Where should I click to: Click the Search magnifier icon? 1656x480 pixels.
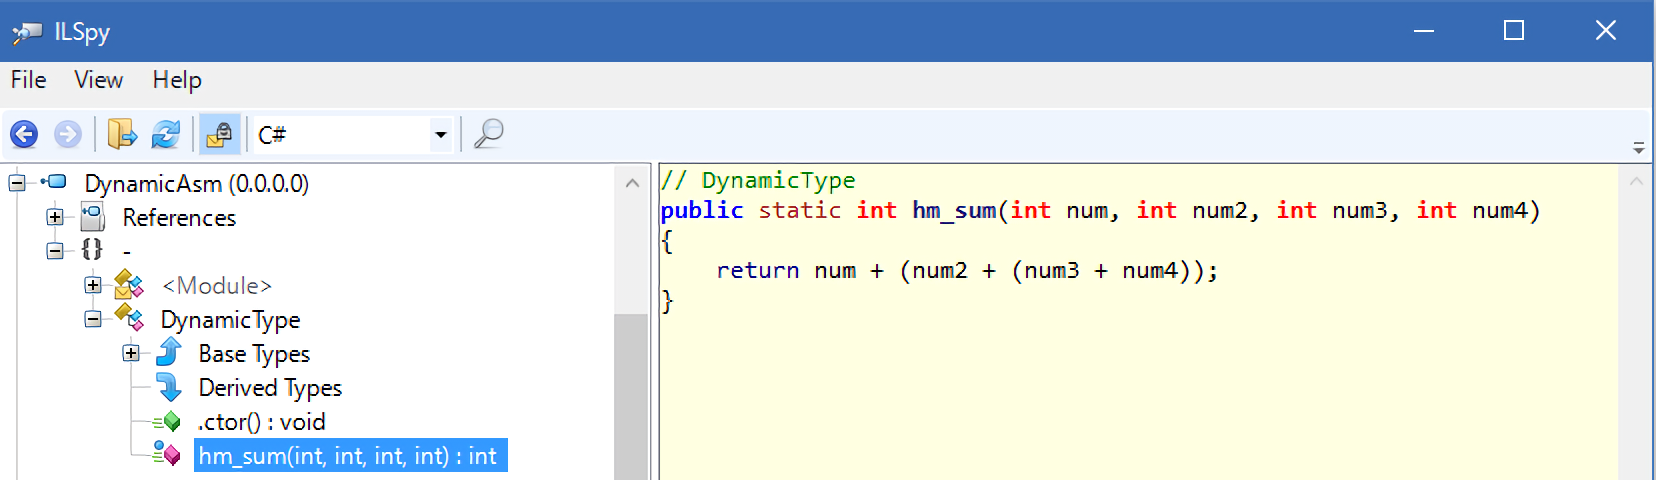(x=488, y=134)
